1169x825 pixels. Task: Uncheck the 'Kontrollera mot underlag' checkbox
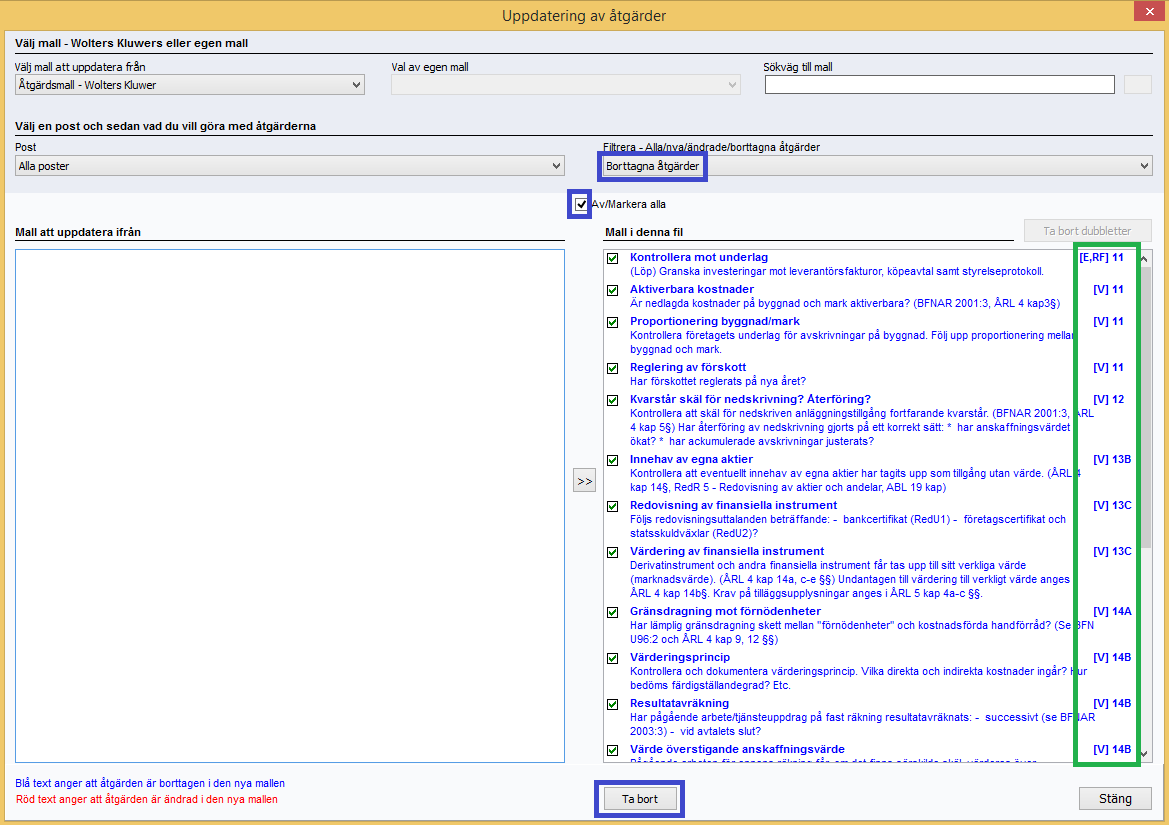click(613, 259)
